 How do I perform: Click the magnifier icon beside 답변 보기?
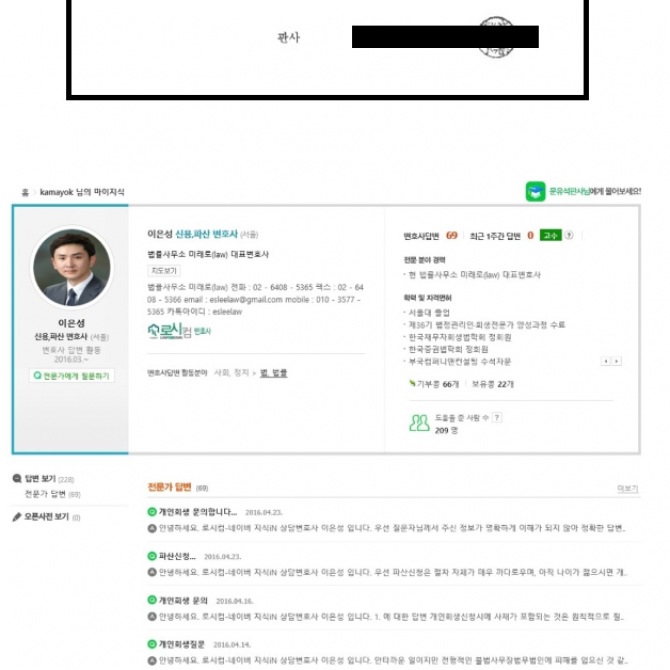click(17, 479)
